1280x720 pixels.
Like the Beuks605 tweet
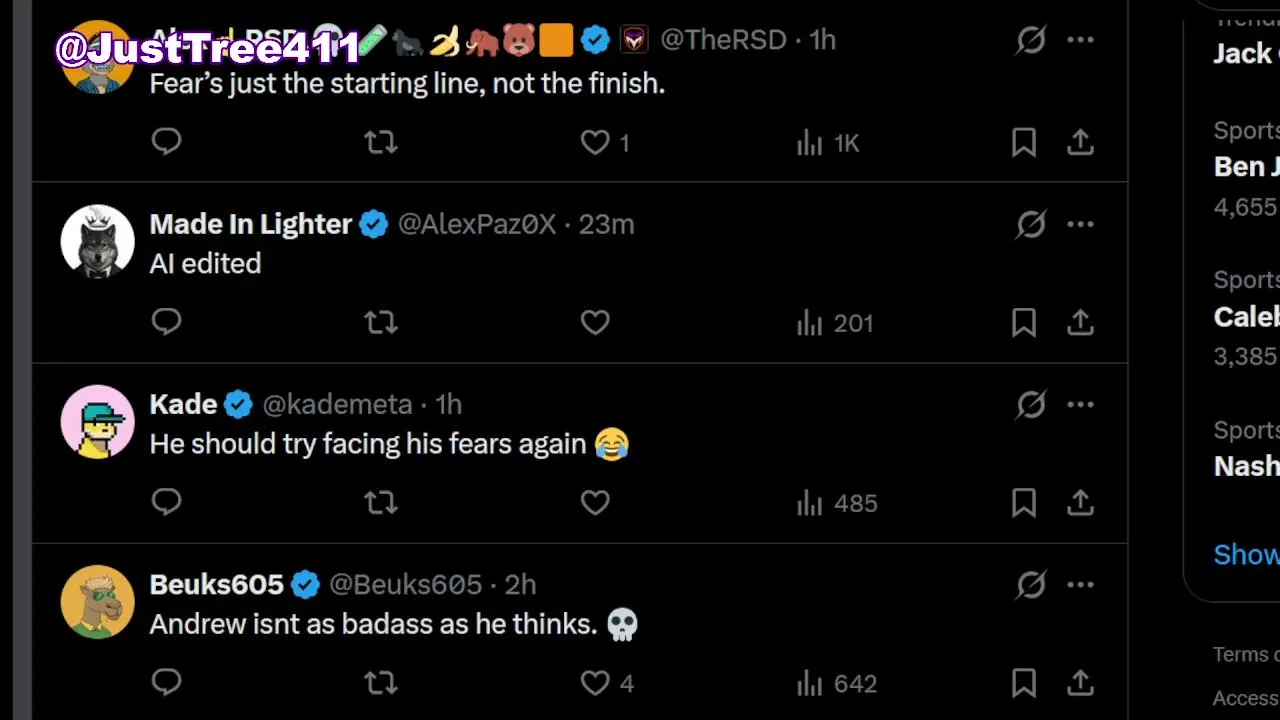596,683
